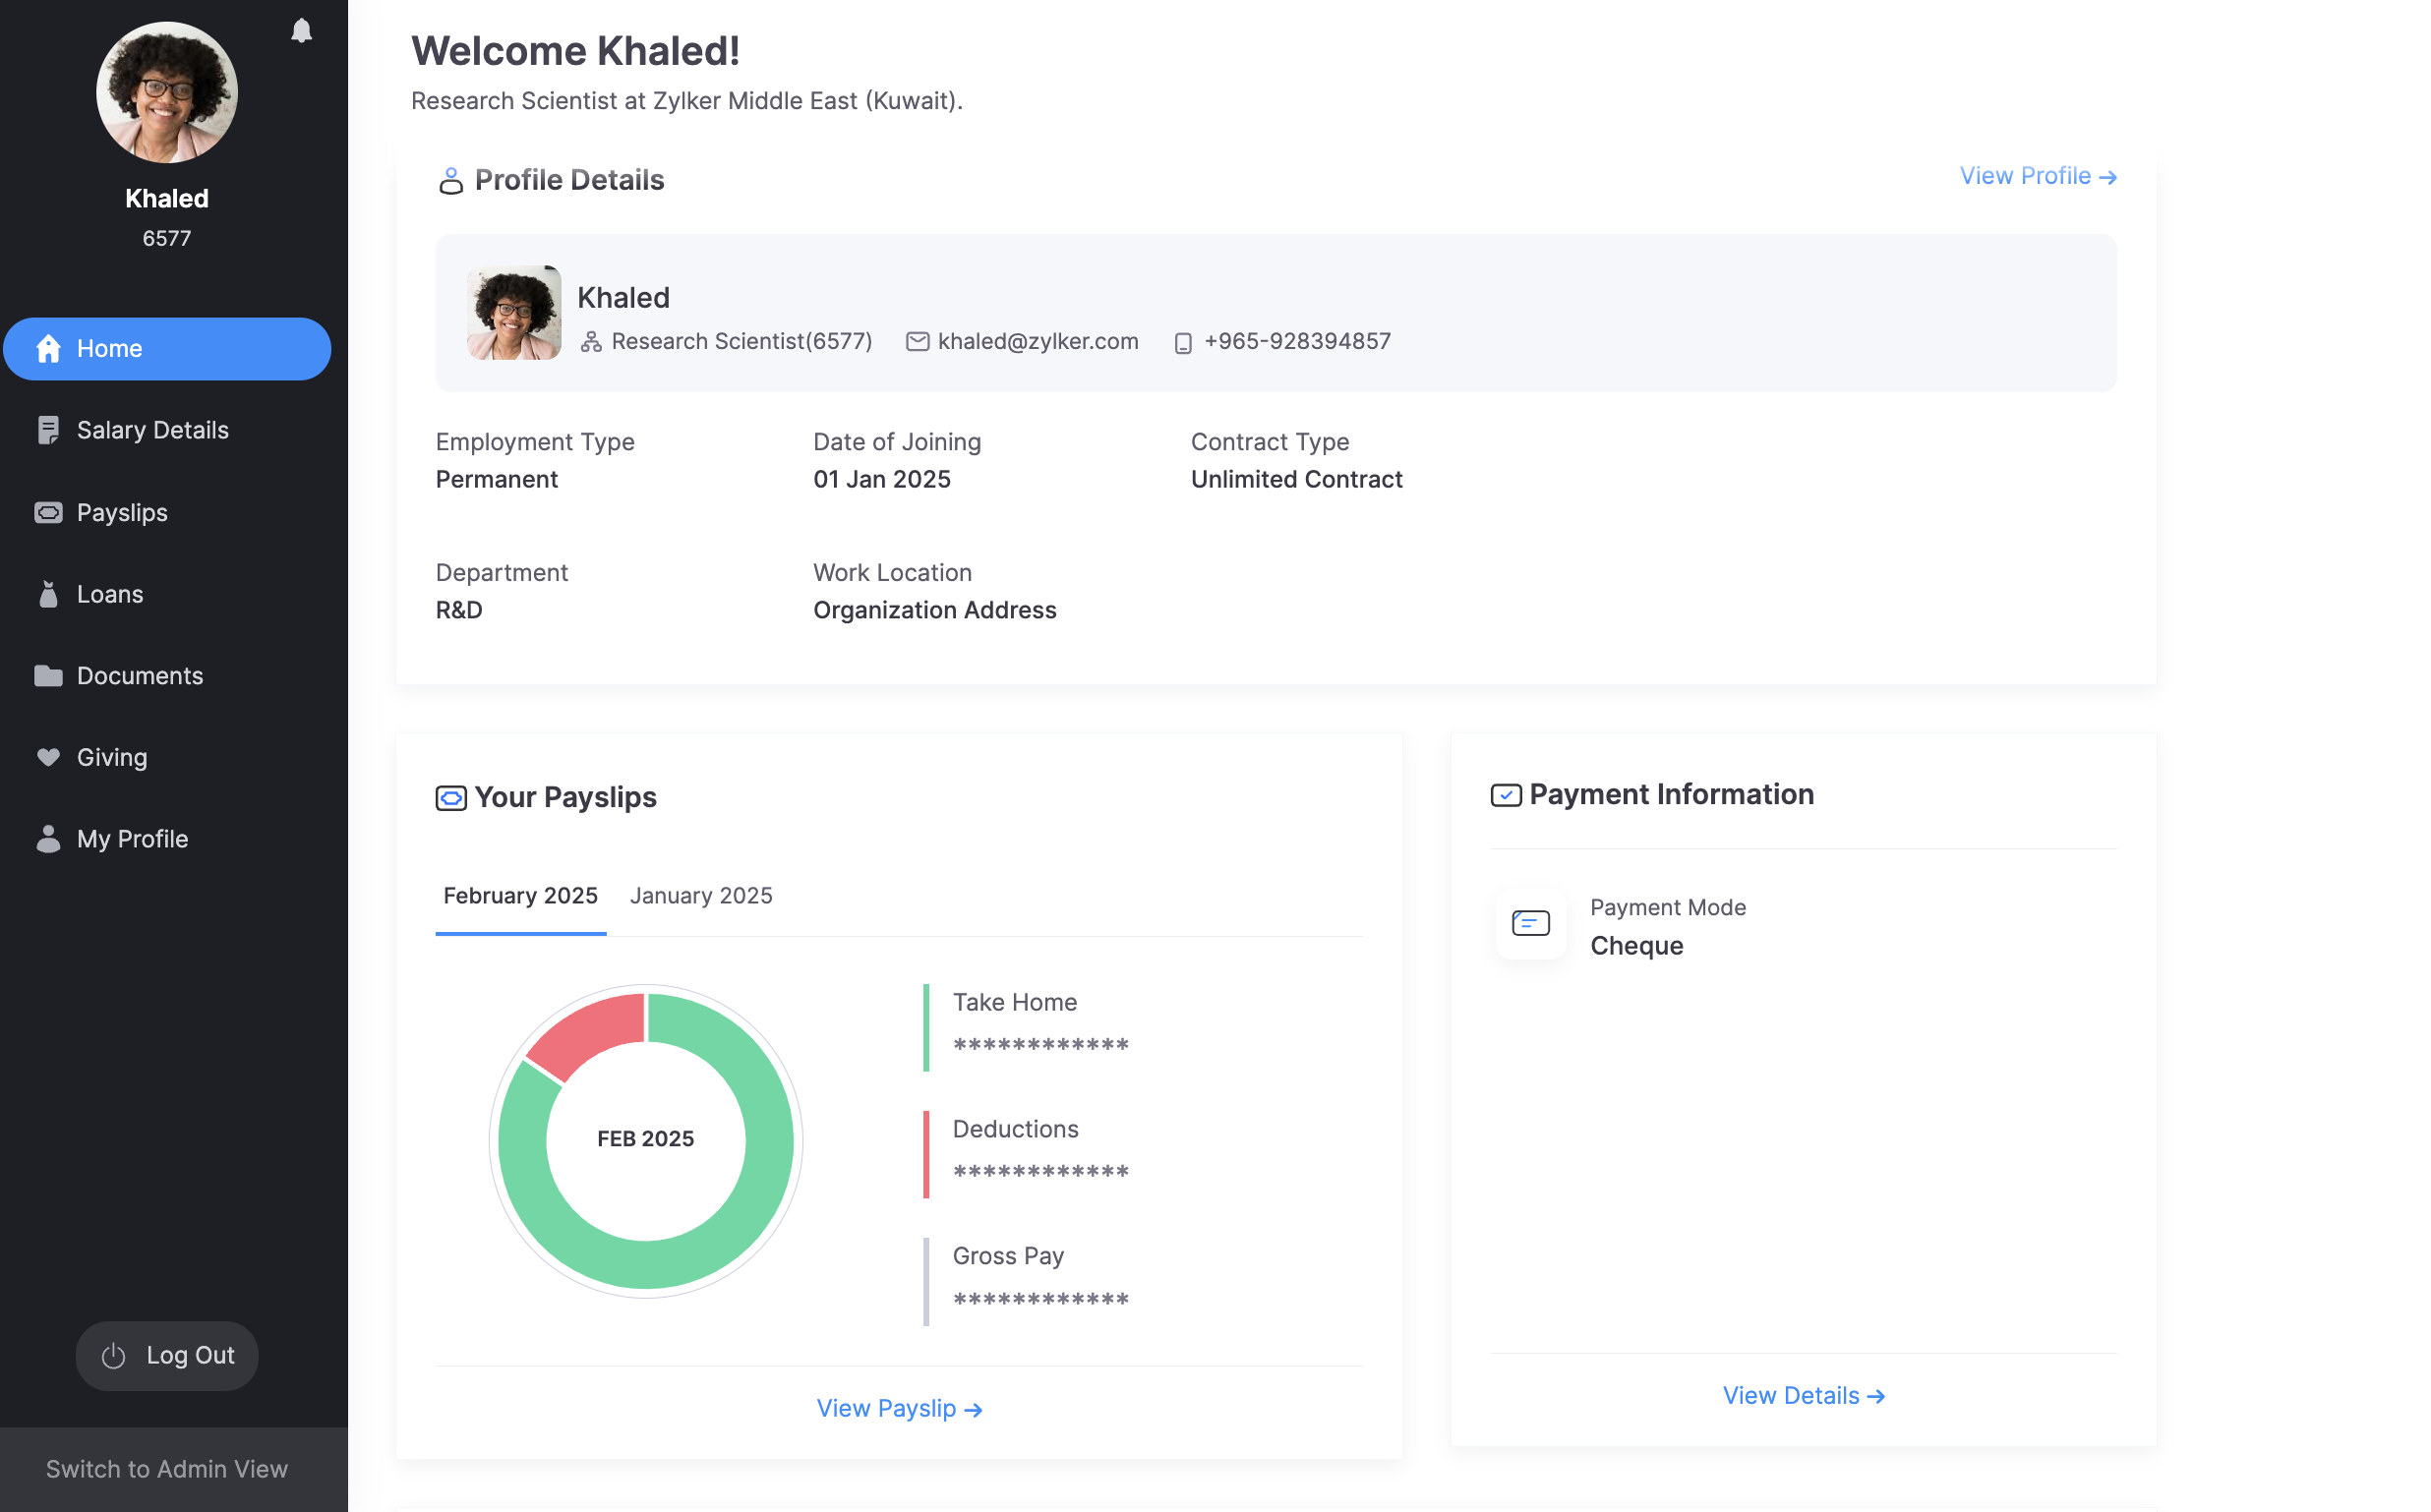The image size is (2431, 1512).
Task: Click the cheque Payment Mode icon
Action: click(x=1530, y=924)
